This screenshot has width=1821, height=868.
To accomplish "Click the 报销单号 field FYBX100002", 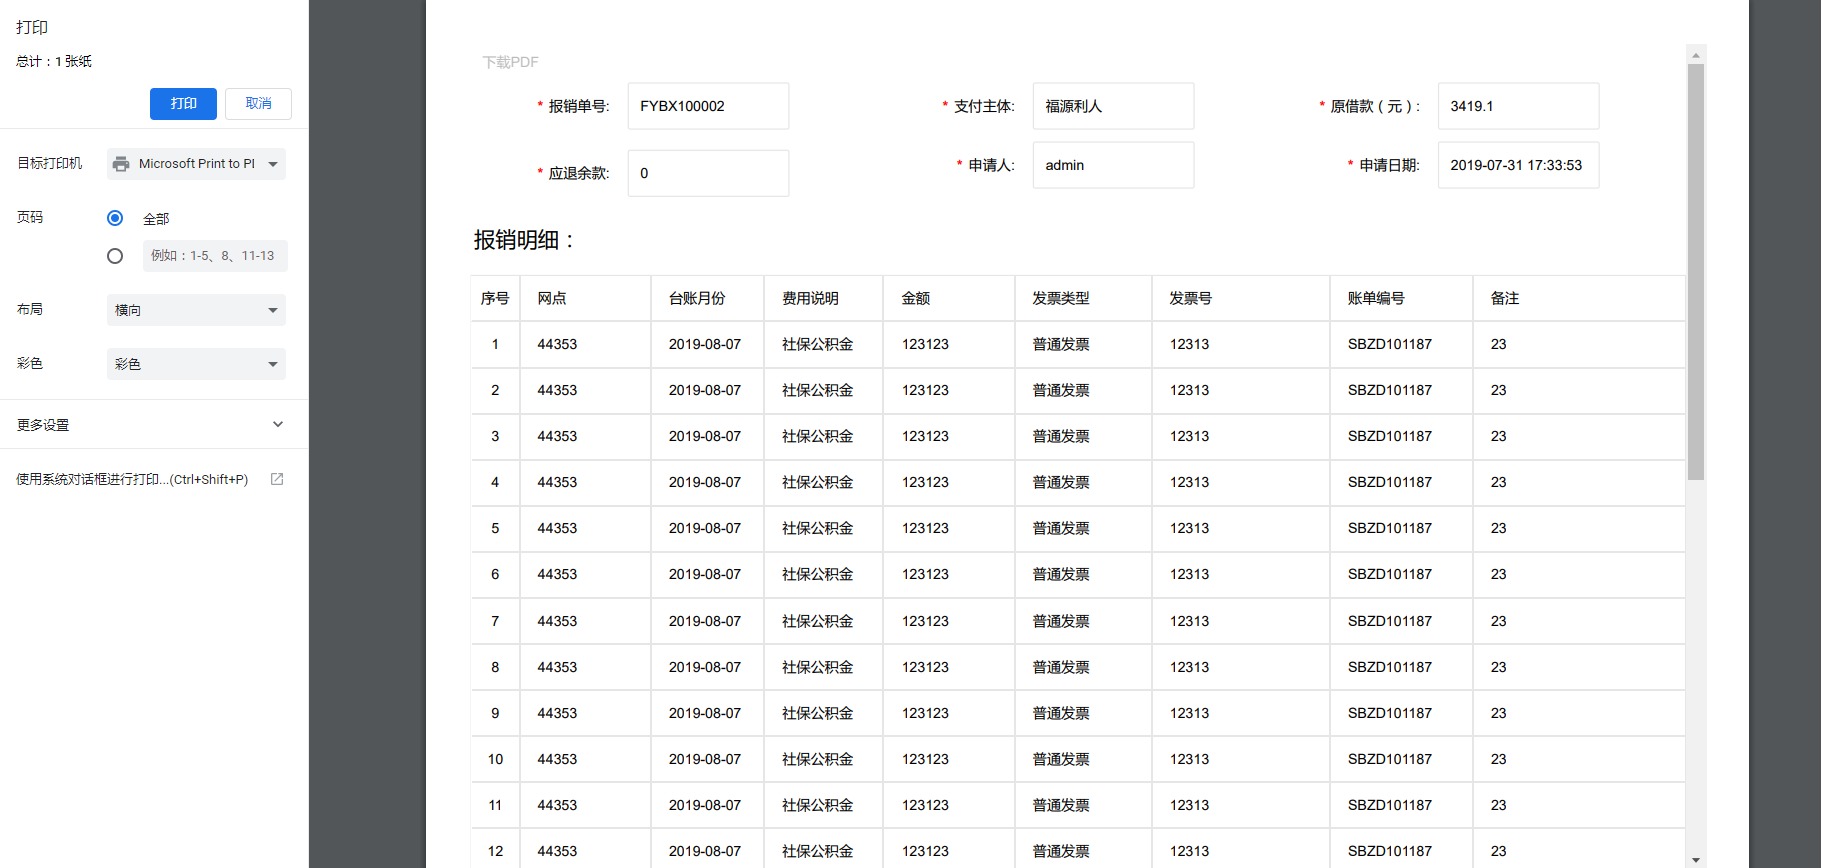I will coord(708,106).
